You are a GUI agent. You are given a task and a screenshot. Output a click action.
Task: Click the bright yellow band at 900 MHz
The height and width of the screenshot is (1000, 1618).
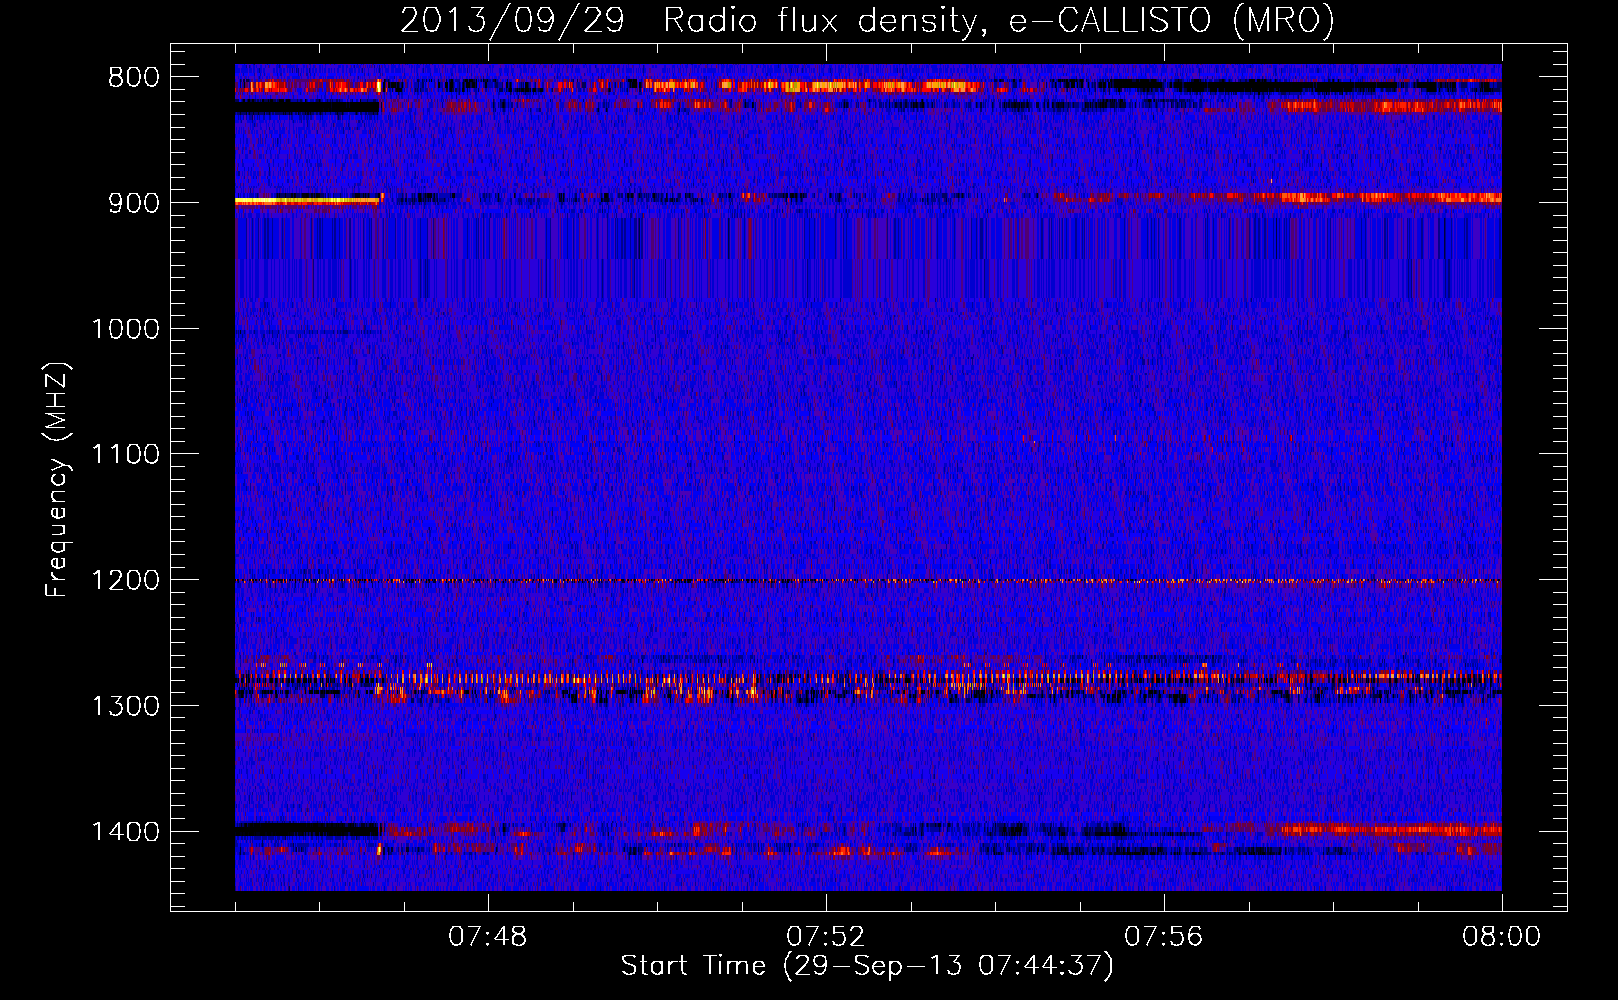point(308,201)
